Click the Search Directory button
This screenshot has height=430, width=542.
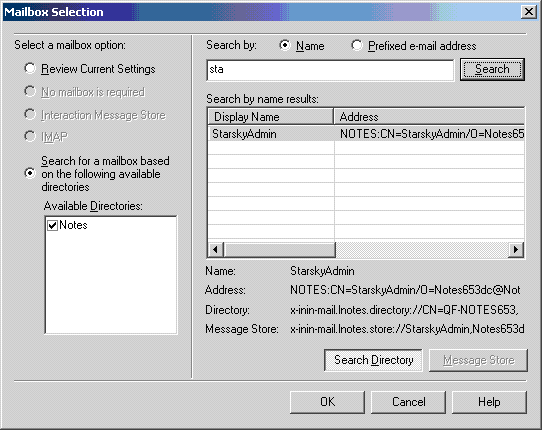click(x=373, y=360)
